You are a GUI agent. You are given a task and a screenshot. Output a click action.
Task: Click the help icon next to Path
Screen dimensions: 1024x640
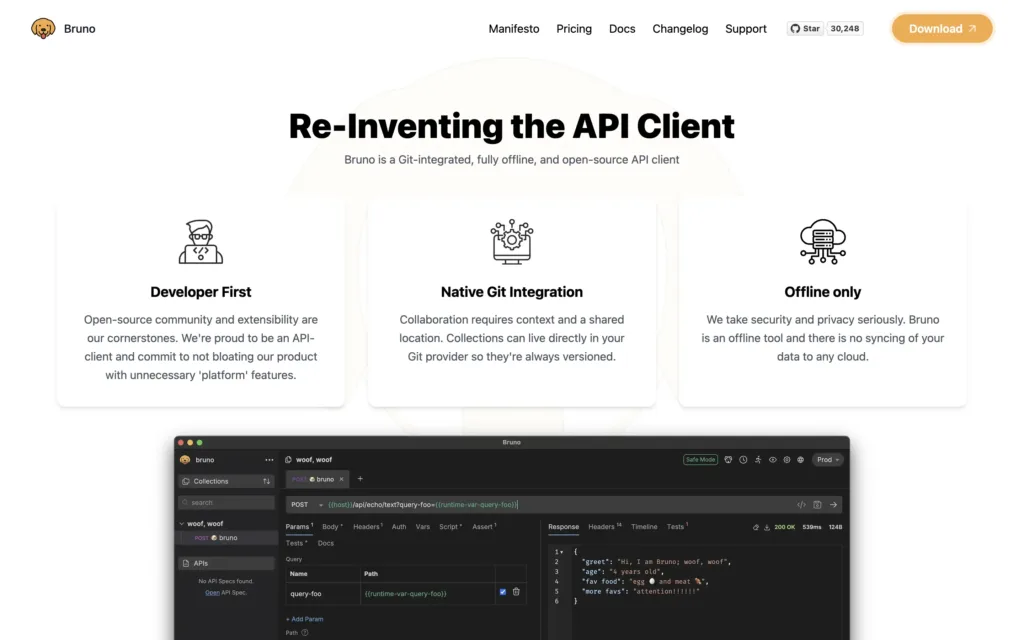(304, 632)
